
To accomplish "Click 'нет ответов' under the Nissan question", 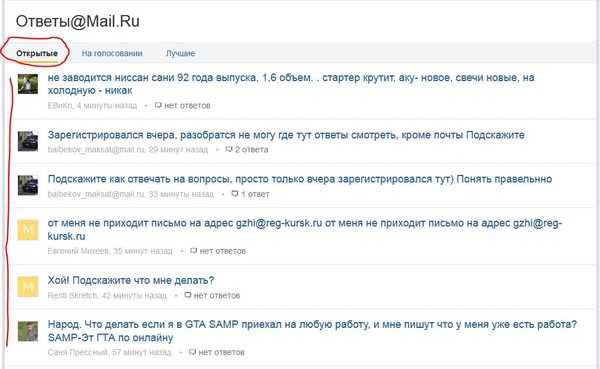I will pyautogui.click(x=183, y=105).
